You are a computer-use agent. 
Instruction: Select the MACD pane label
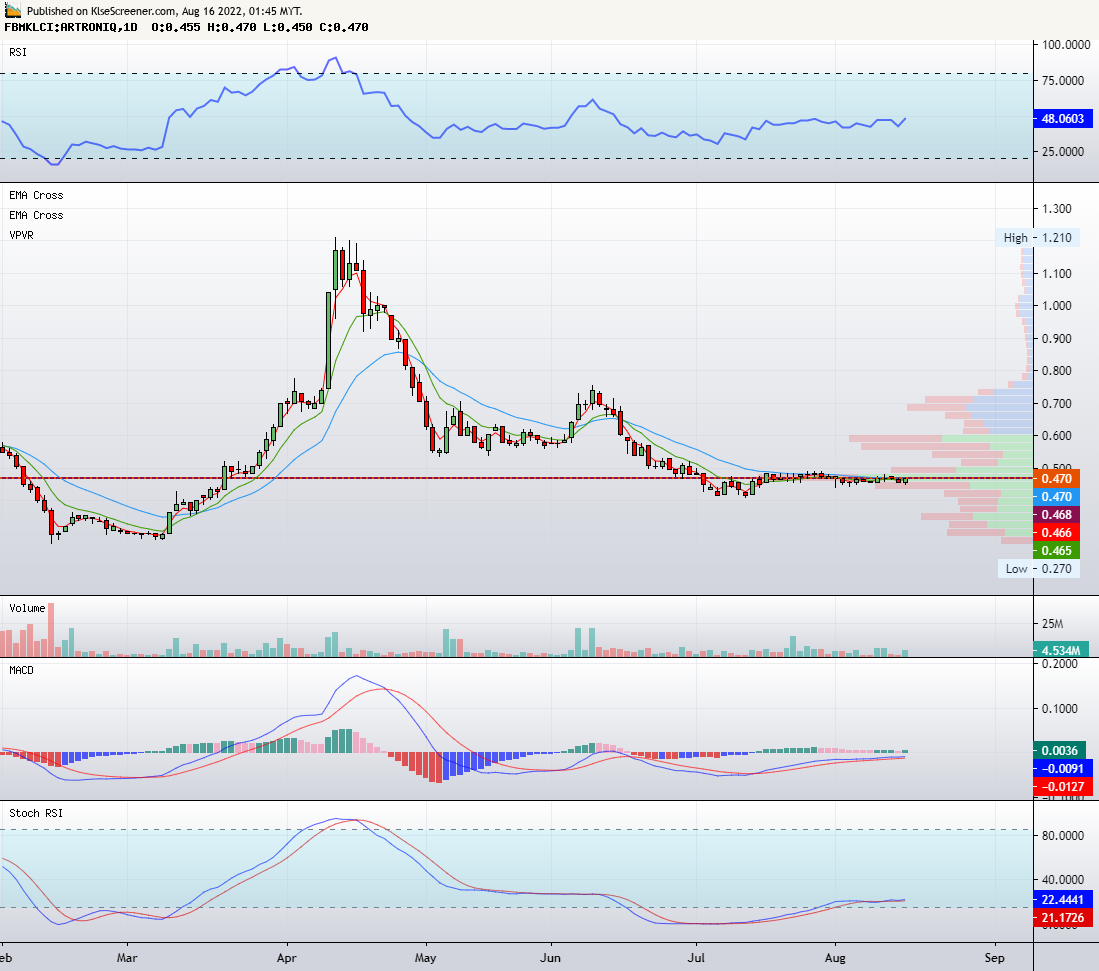click(x=19, y=671)
